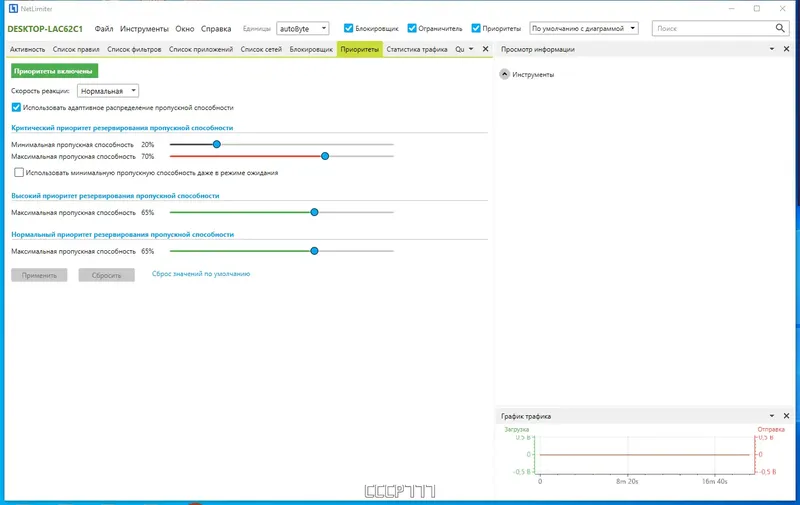Close the current tab with the X
The height and width of the screenshot is (505, 800).
(485, 49)
